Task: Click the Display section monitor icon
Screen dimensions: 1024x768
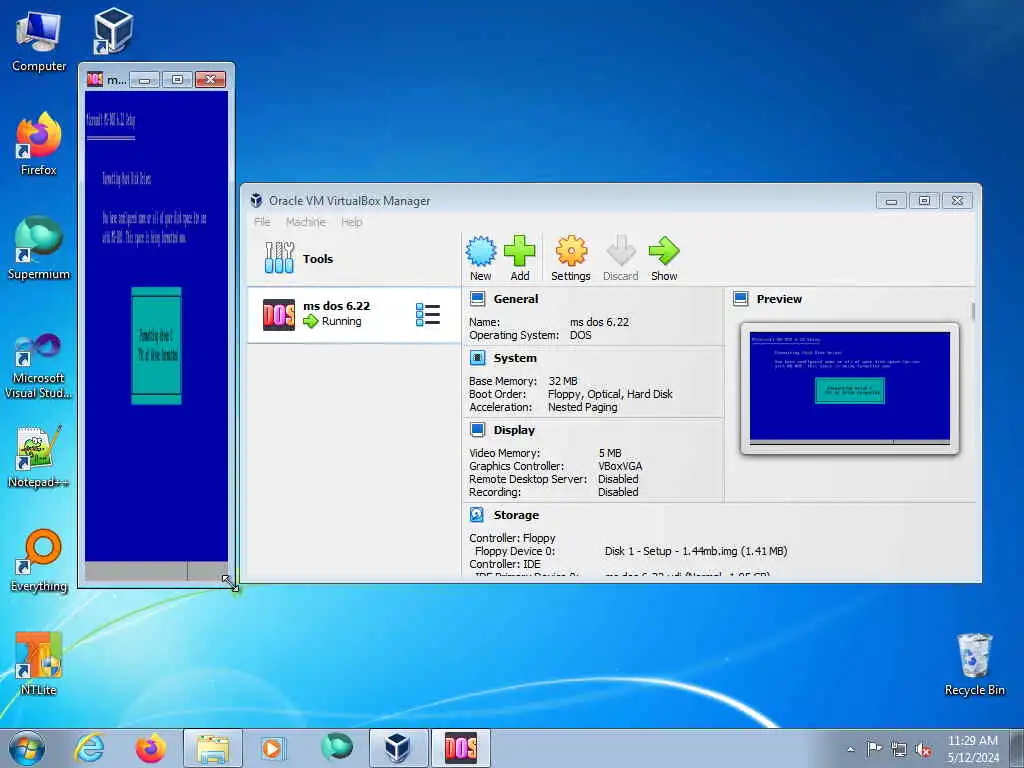Action: coord(477,430)
